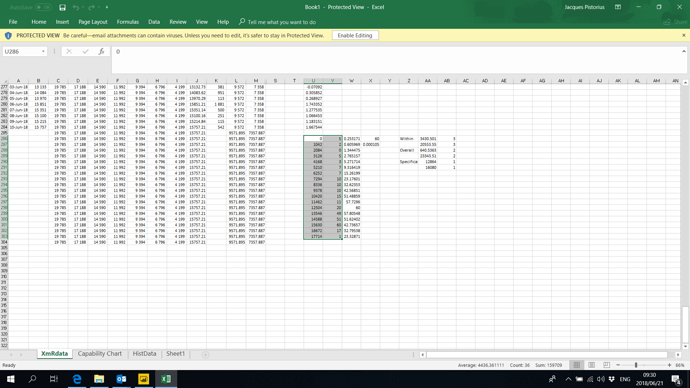Click the Protected View shield icon
The width and height of the screenshot is (690, 388).
click(x=8, y=35)
